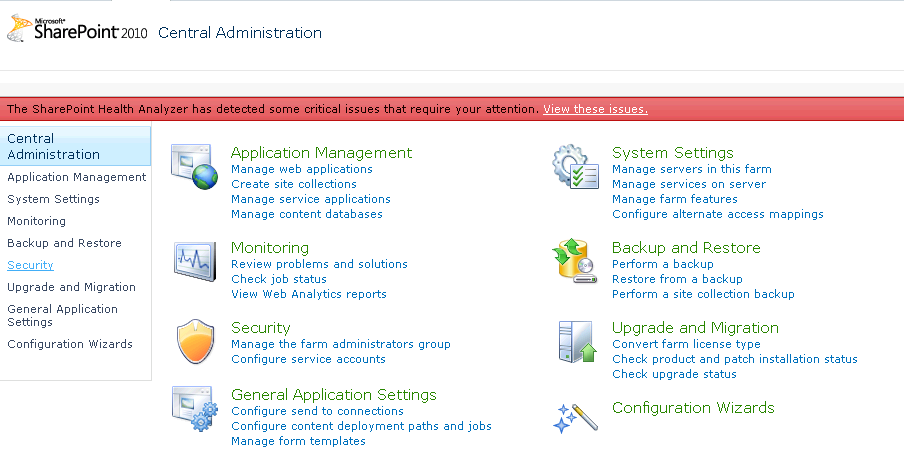Open Manage form templates
This screenshot has height=465, width=904.
pos(298,441)
